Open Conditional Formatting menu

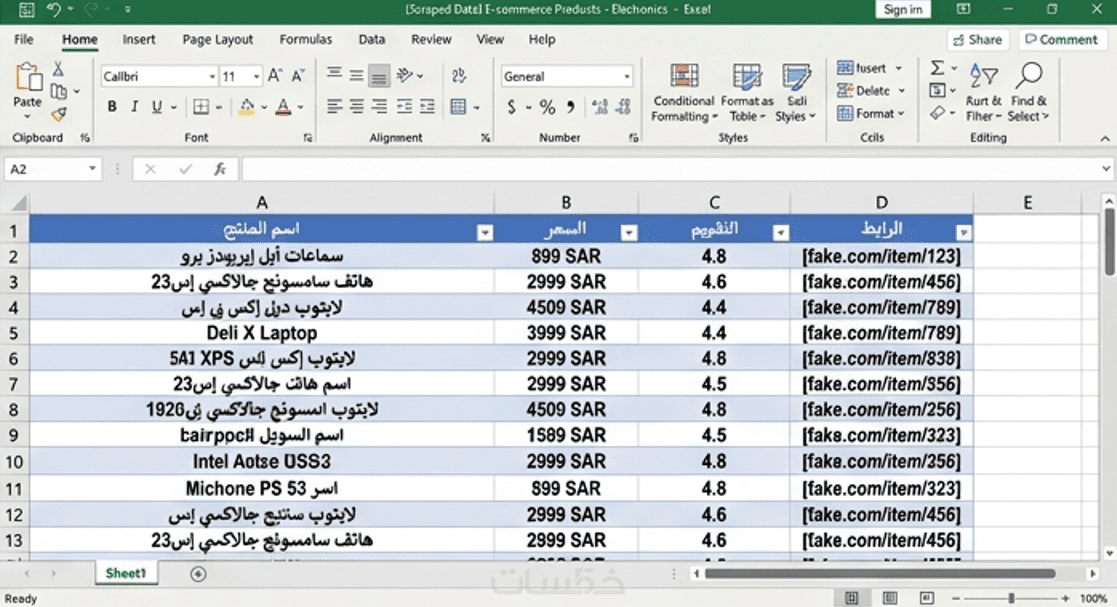pyautogui.click(x=684, y=93)
